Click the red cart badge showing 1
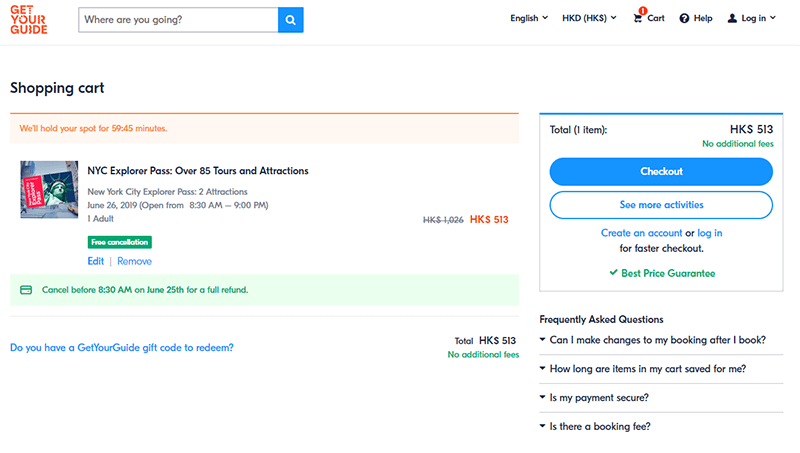800x453 pixels. (x=643, y=11)
